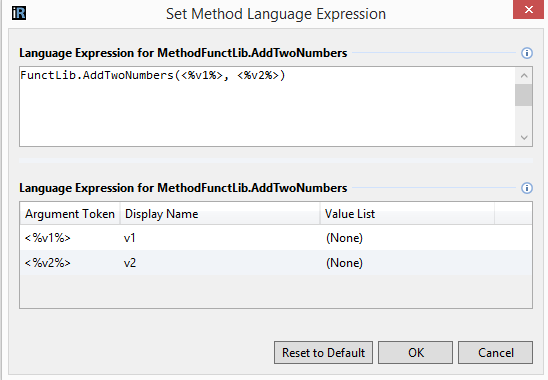
Task: Click the iR application icon in title bar
Action: point(19,13)
